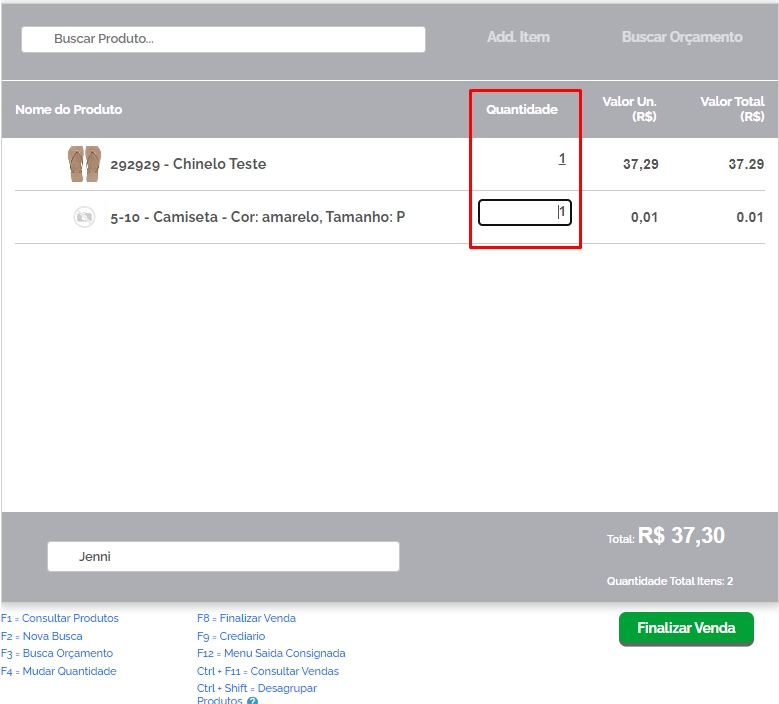The width and height of the screenshot is (779, 704).
Task: Click the green Finalizar Venda button
Action: click(686, 628)
